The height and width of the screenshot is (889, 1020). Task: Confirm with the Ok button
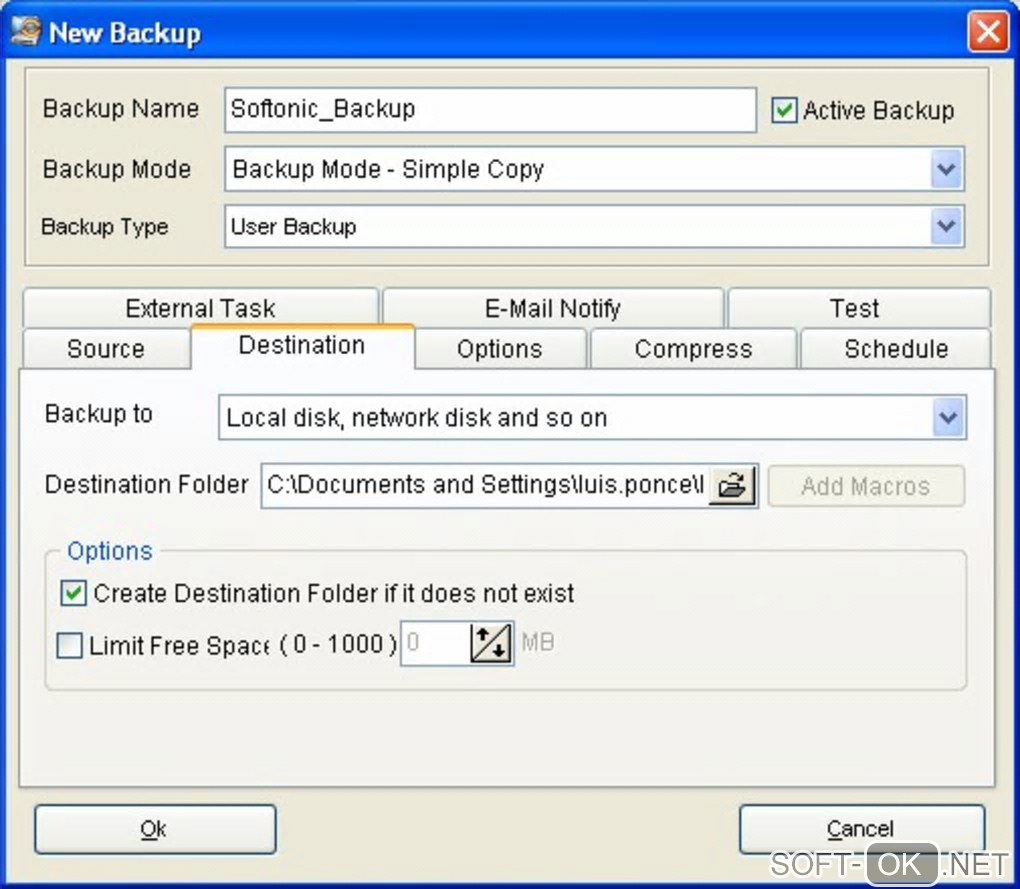click(x=155, y=829)
